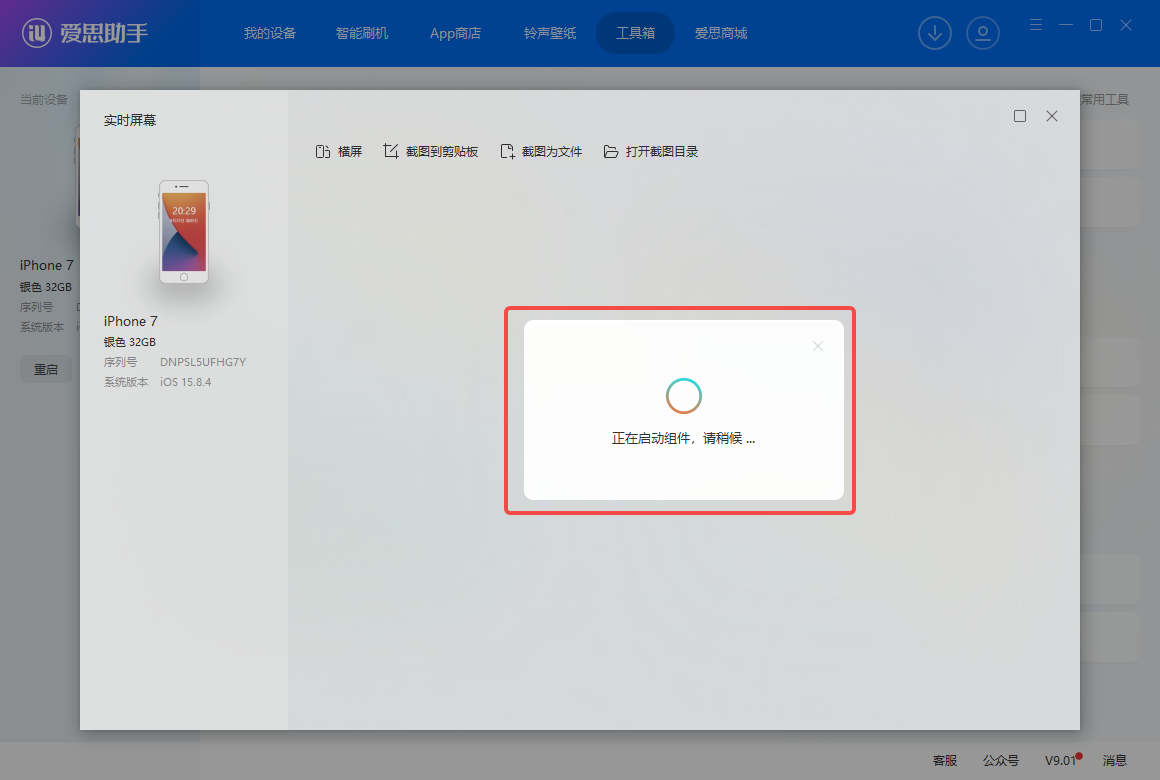Dismiss the loading popup with its X
The height and width of the screenshot is (780, 1160).
point(818,346)
